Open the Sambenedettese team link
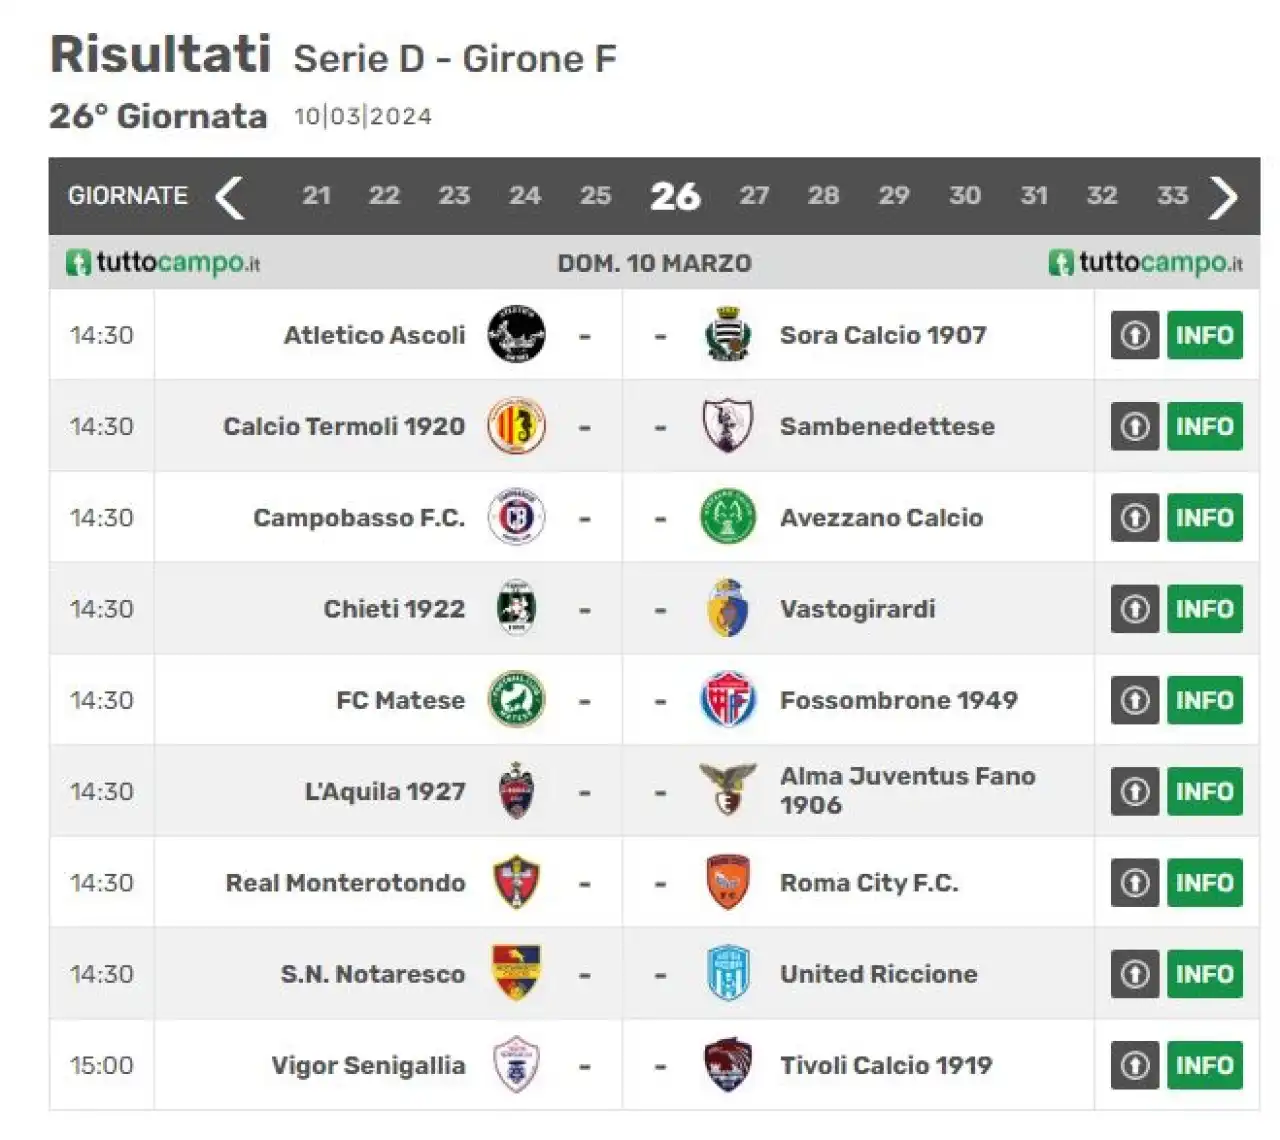Image resolution: width=1280 pixels, height=1140 pixels. 887,427
